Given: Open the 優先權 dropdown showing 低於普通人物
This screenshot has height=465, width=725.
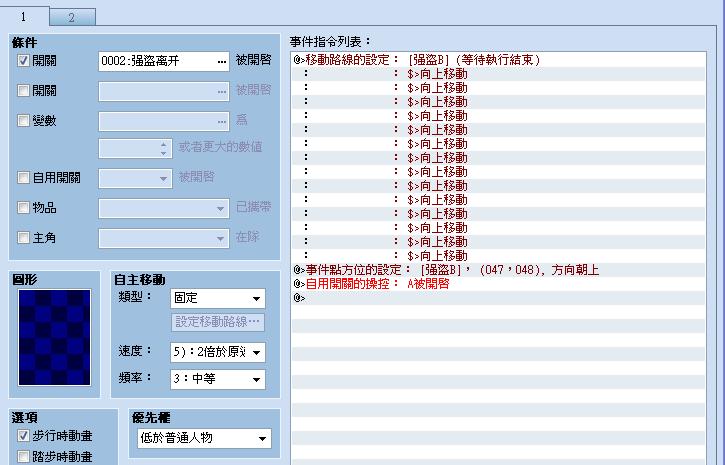Looking at the screenshot, I should 204,438.
